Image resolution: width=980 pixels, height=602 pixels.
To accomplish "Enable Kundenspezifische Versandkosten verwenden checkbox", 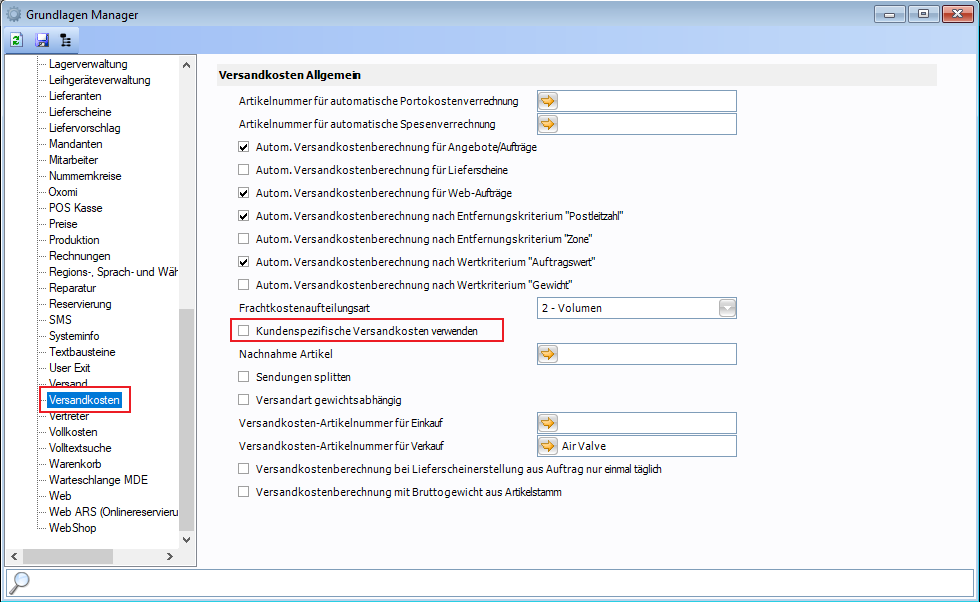I will [x=243, y=330].
